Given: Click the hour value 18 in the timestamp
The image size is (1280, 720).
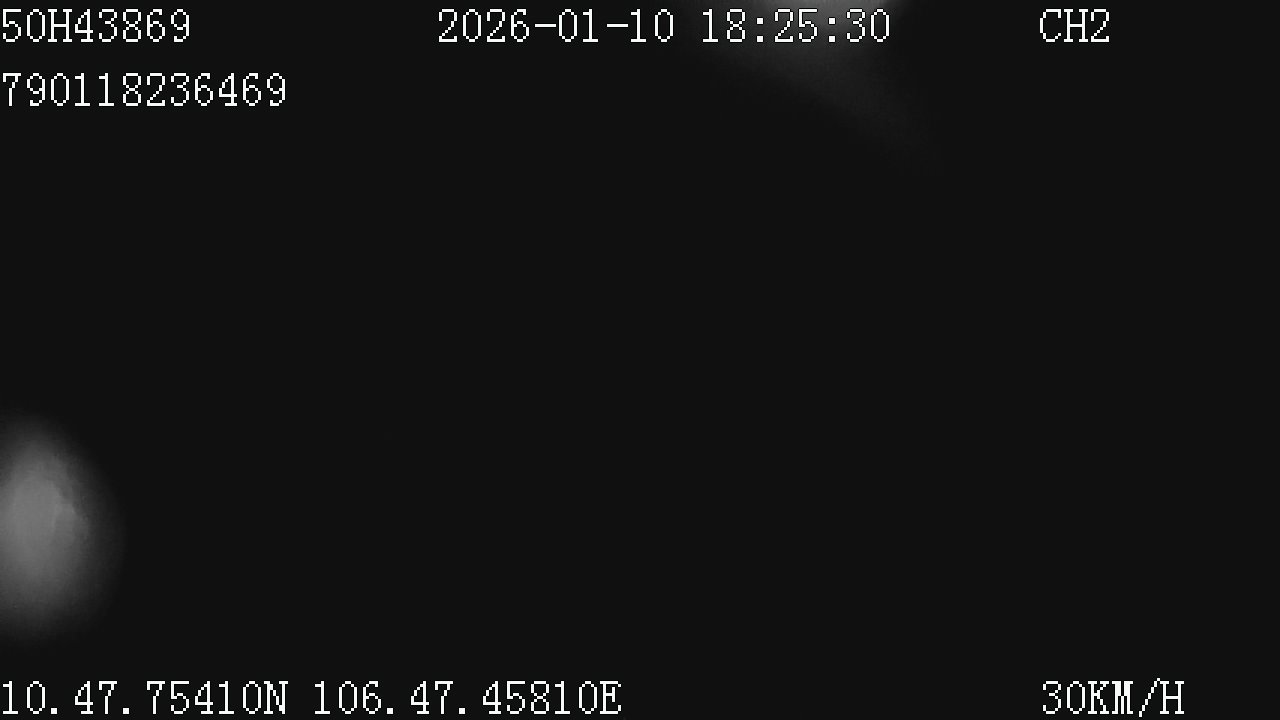Looking at the screenshot, I should pos(723,26).
